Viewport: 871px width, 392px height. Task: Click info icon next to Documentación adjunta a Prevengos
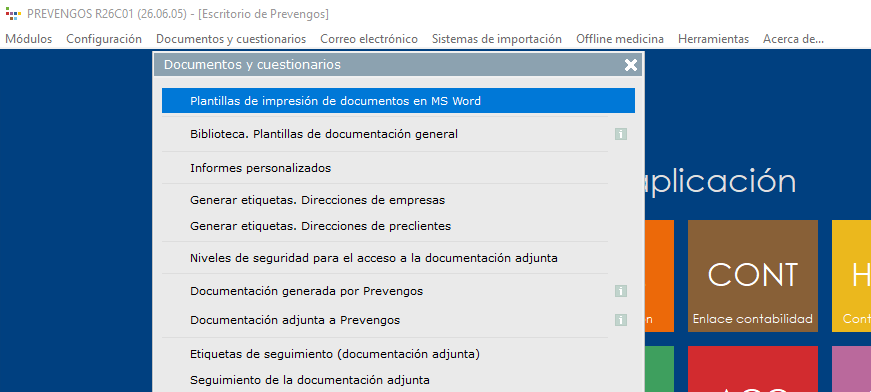621,320
